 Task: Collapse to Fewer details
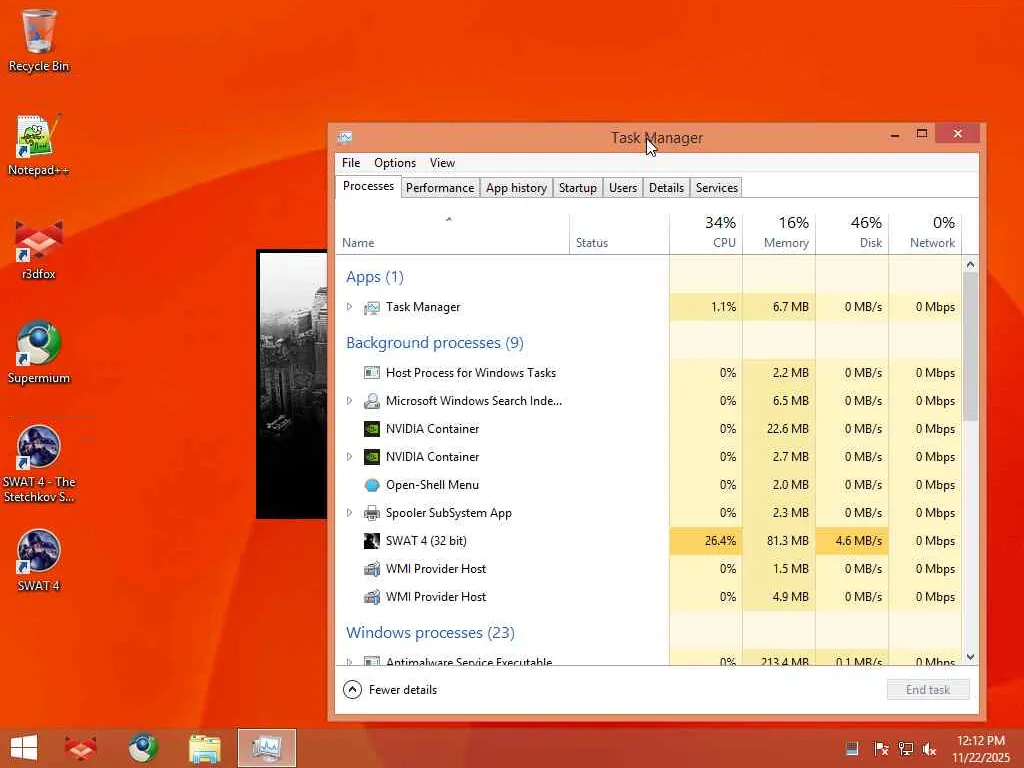pos(390,690)
